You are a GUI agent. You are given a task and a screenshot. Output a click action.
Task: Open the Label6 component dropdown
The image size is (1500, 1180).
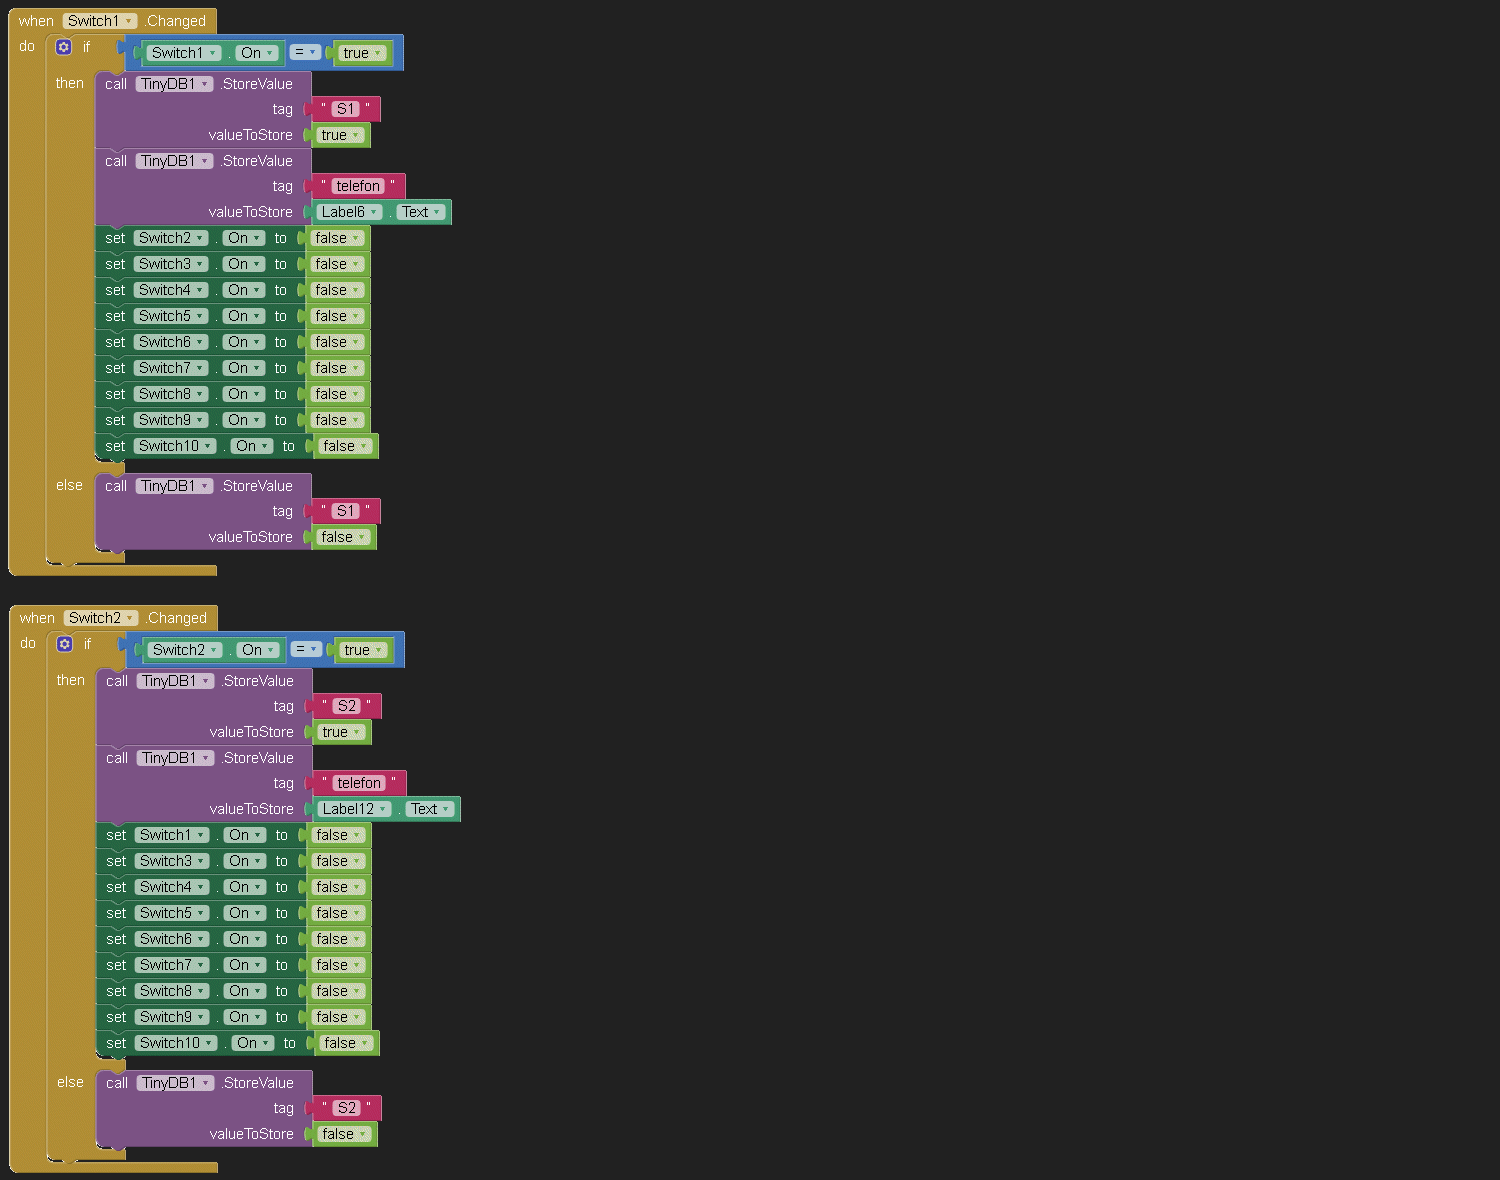(x=349, y=212)
